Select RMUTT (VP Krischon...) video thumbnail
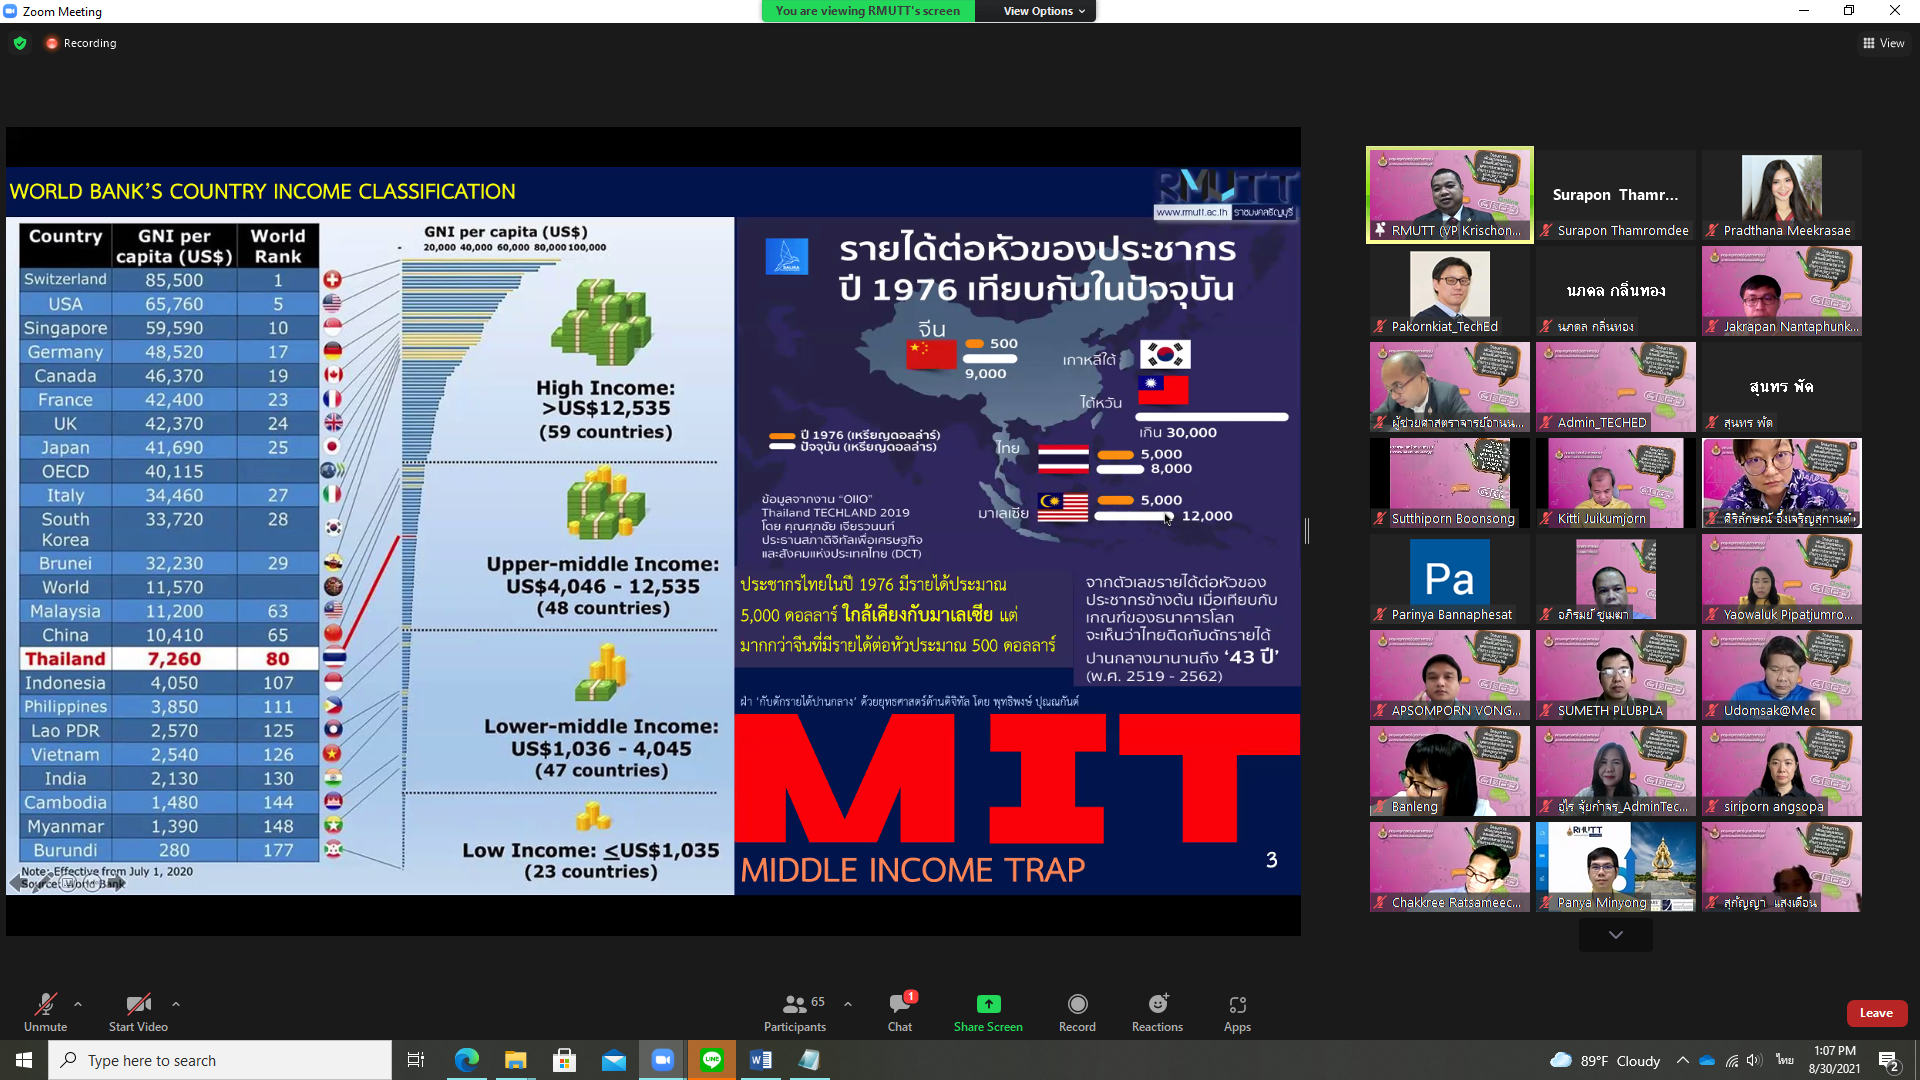1920x1080 pixels. click(x=1450, y=194)
